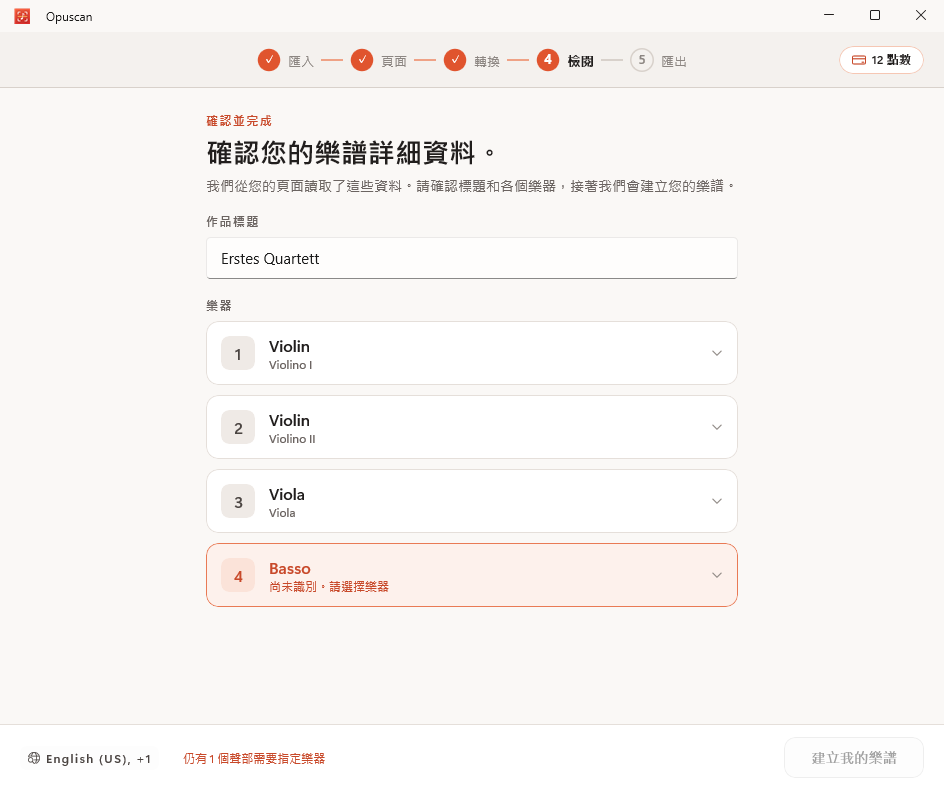This screenshot has width=944, height=790.
Task: Expand the Violino II instrument chevron
Action: tap(716, 428)
